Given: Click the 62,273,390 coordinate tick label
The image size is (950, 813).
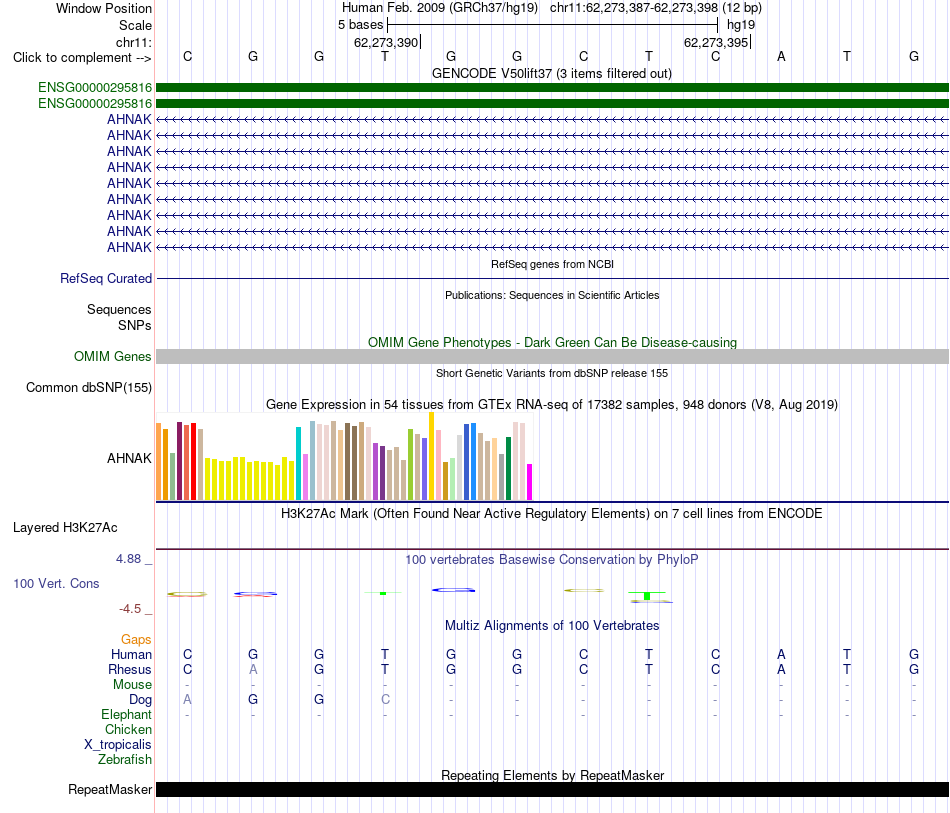Looking at the screenshot, I should click(x=386, y=42).
